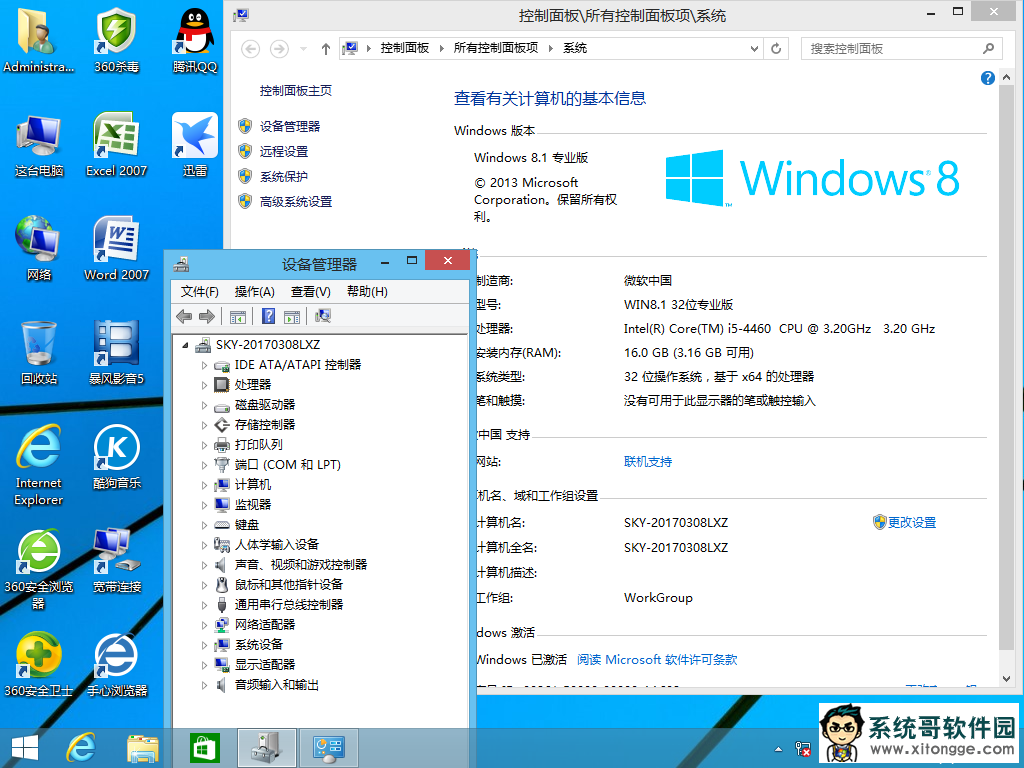1024x768 pixels.
Task: Open 远程设置 link in sidebar
Action: coord(283,152)
